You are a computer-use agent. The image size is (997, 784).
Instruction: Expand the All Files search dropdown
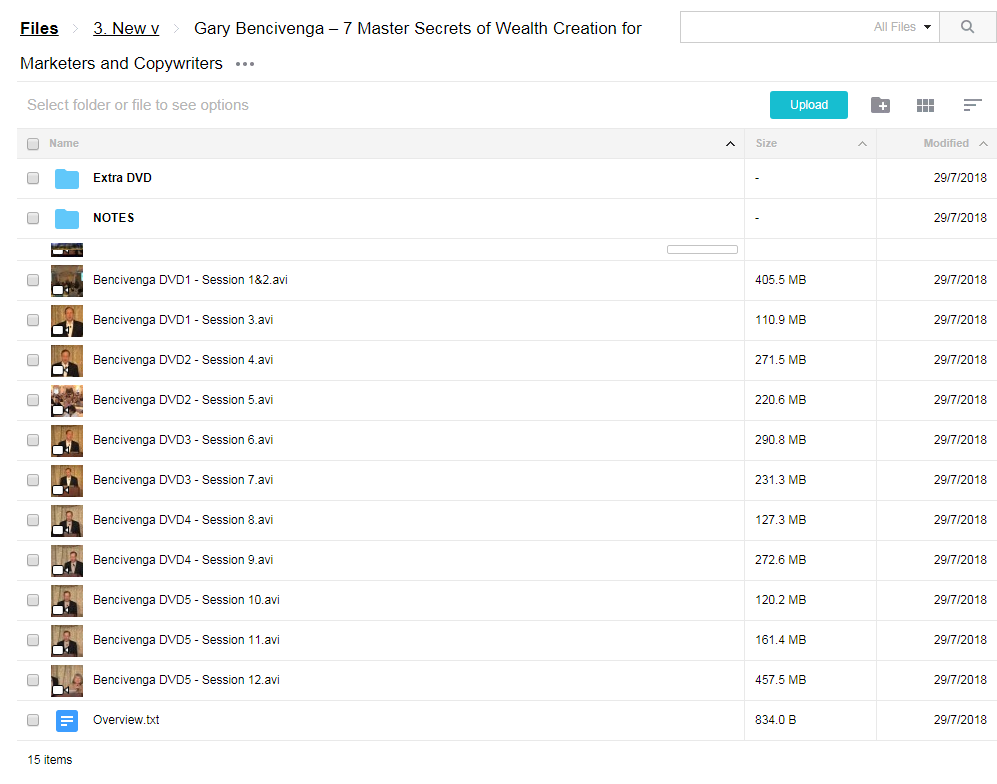(x=903, y=27)
